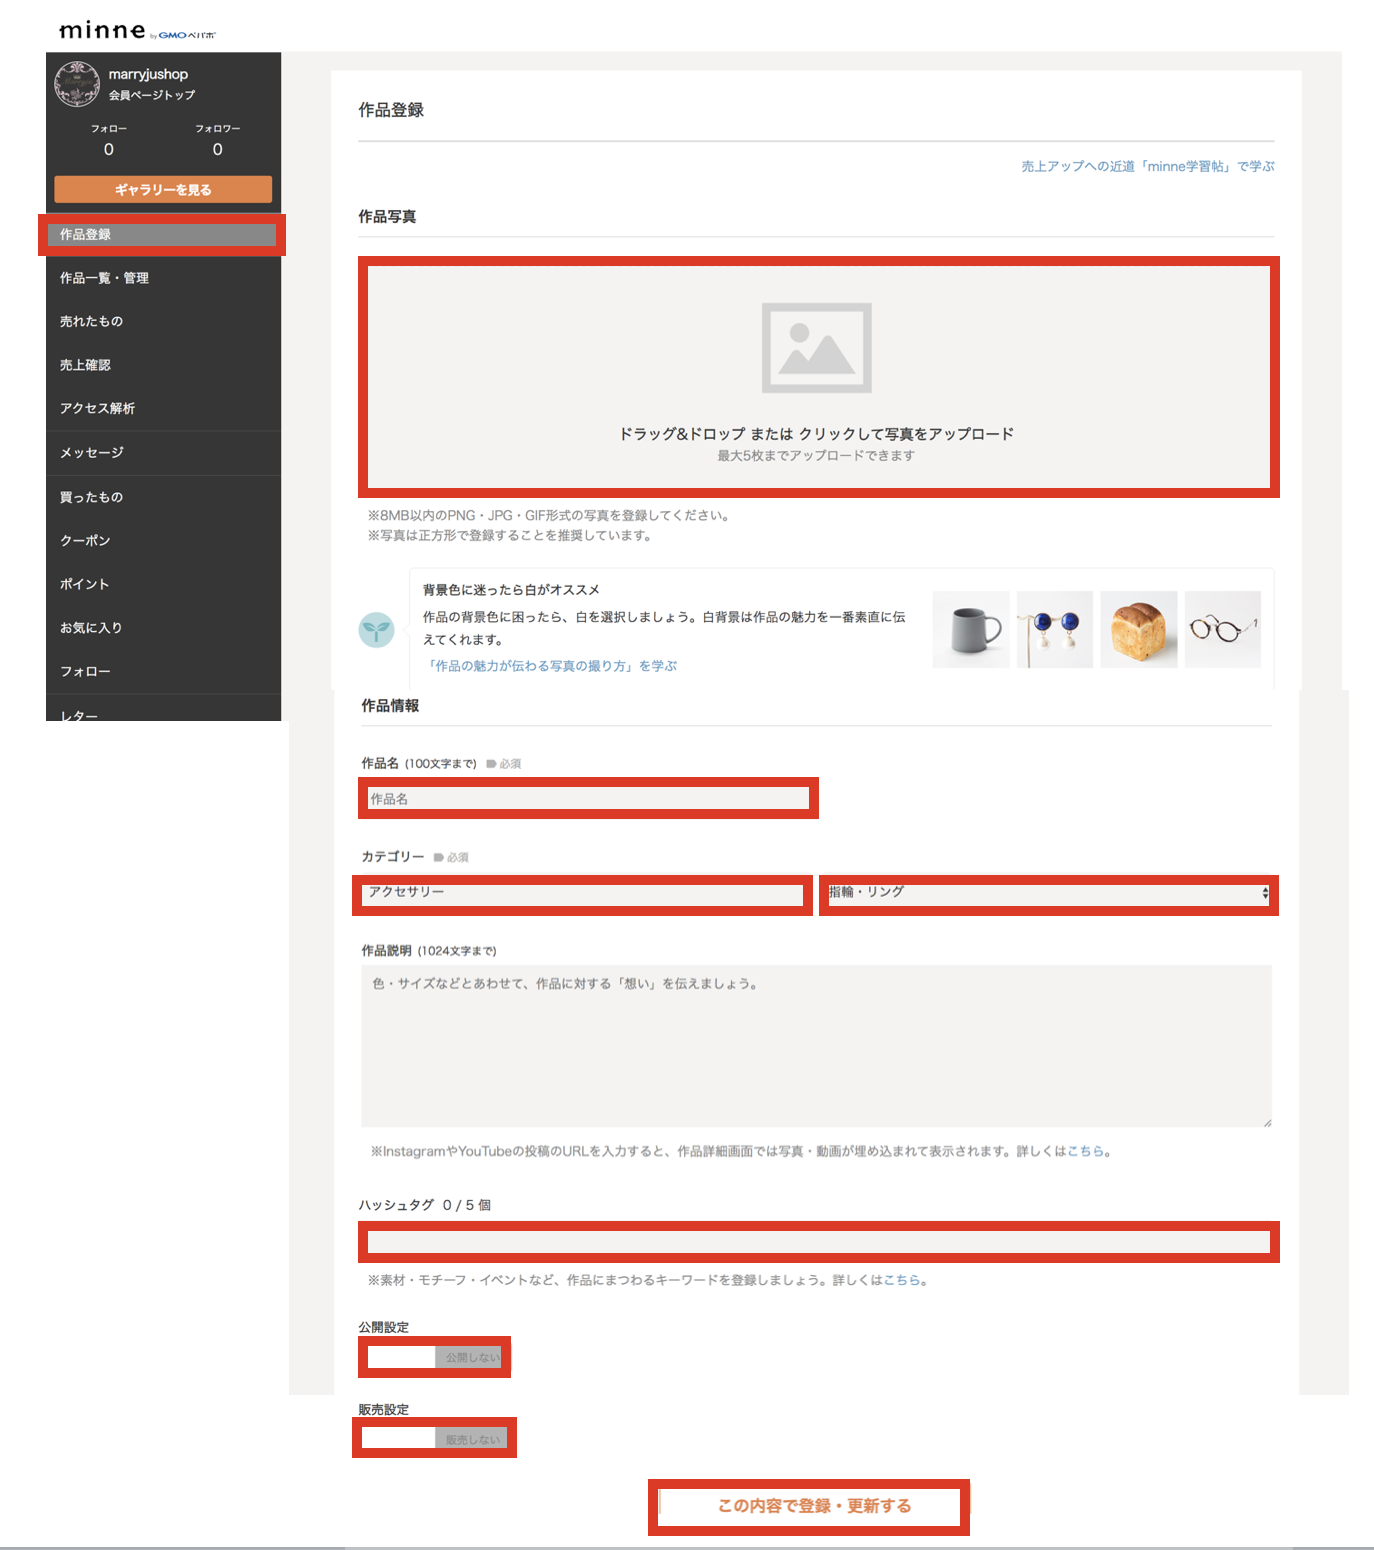Open アクセス解析 in the sidebar

(97, 409)
